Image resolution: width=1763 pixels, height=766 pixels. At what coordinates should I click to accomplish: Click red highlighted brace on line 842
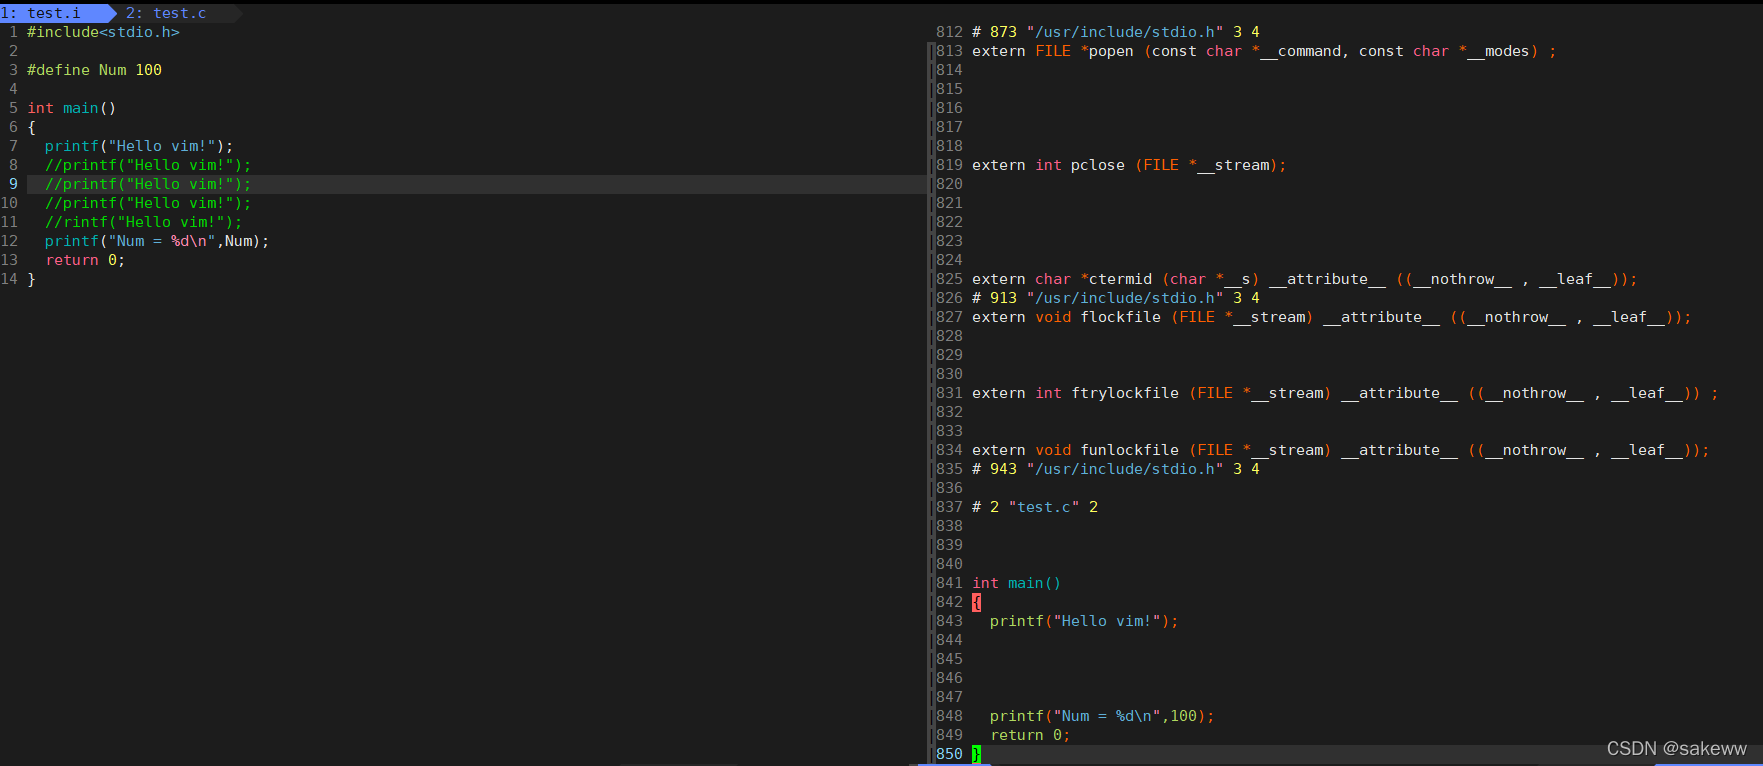[976, 602]
